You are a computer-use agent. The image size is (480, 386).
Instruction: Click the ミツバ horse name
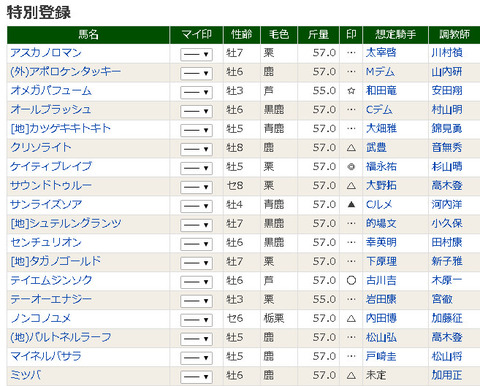pyautogui.click(x=26, y=376)
